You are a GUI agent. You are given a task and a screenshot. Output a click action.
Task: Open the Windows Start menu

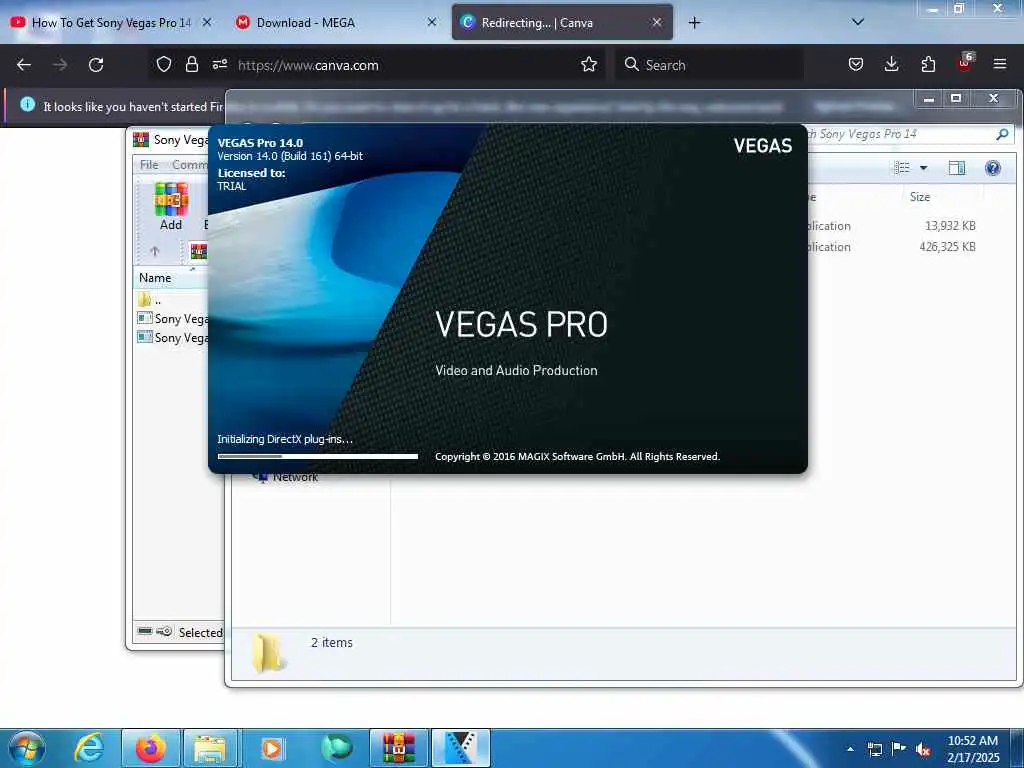27,748
